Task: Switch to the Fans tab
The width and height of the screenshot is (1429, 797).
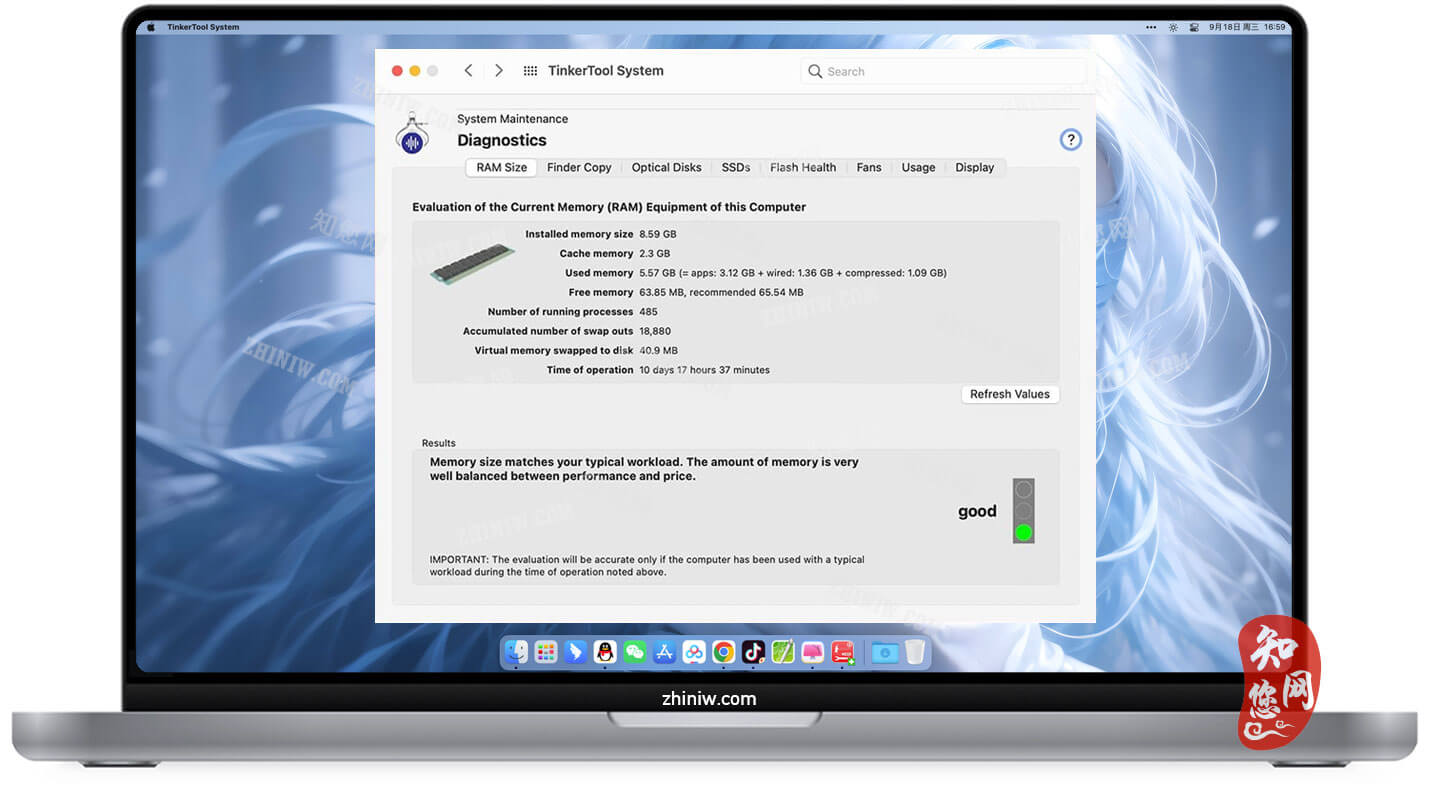Action: pos(869,168)
